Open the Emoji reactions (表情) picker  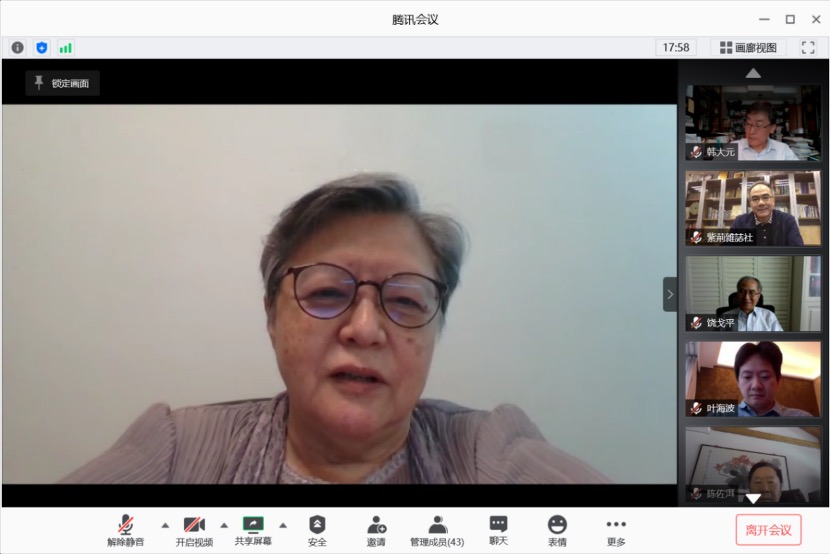557,530
